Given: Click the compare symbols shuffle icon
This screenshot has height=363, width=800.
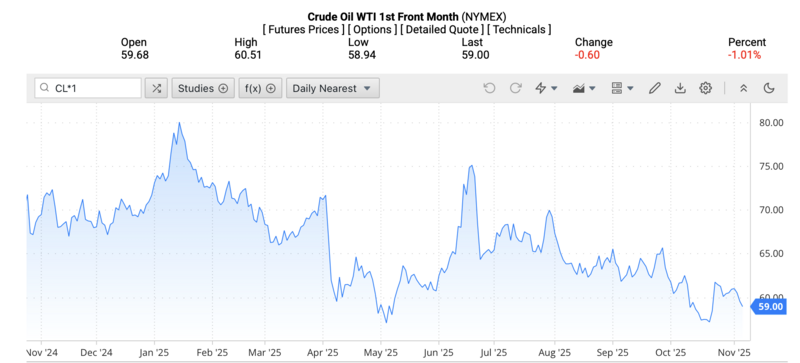Looking at the screenshot, I should [x=156, y=88].
